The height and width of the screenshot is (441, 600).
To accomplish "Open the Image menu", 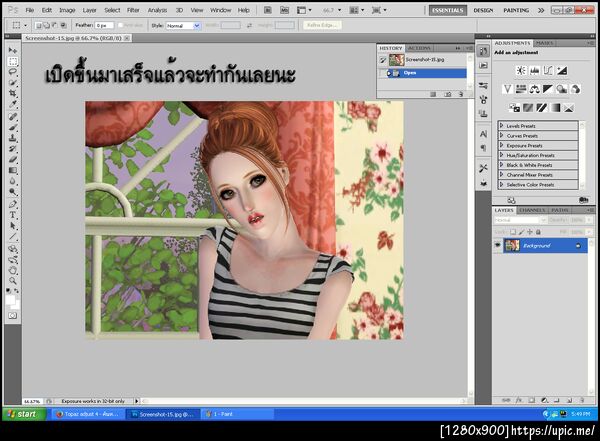I will [67, 10].
